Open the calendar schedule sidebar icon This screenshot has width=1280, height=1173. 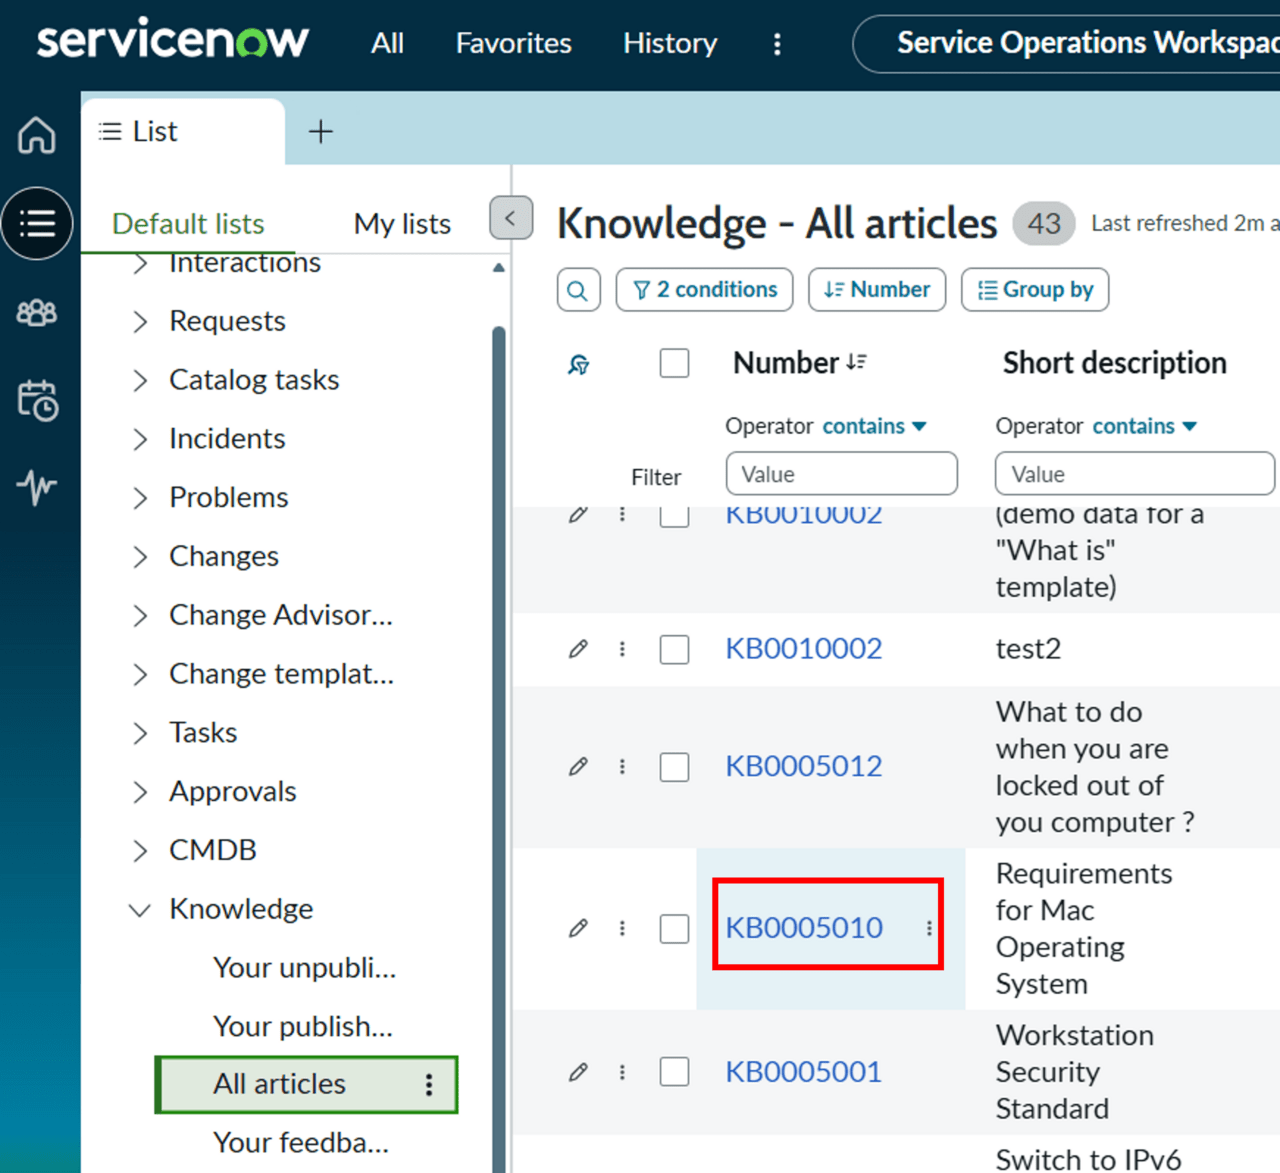[37, 400]
